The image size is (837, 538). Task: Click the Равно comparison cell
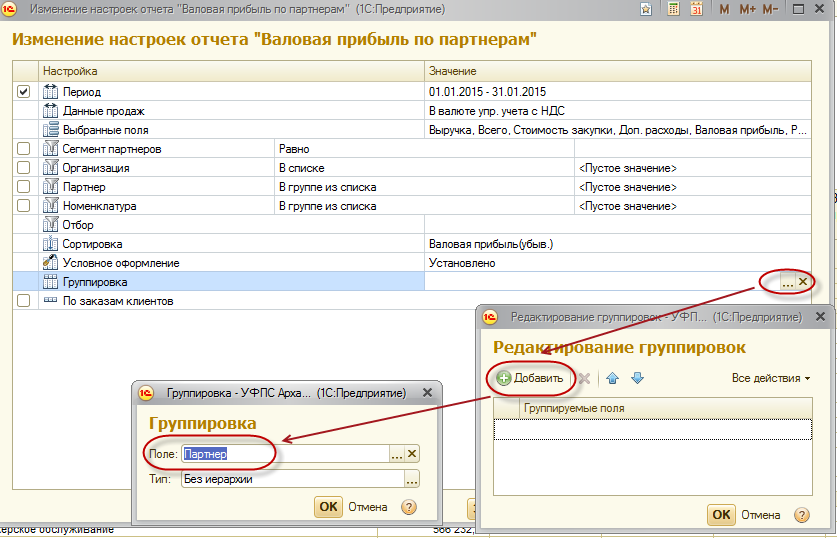tap(424, 149)
